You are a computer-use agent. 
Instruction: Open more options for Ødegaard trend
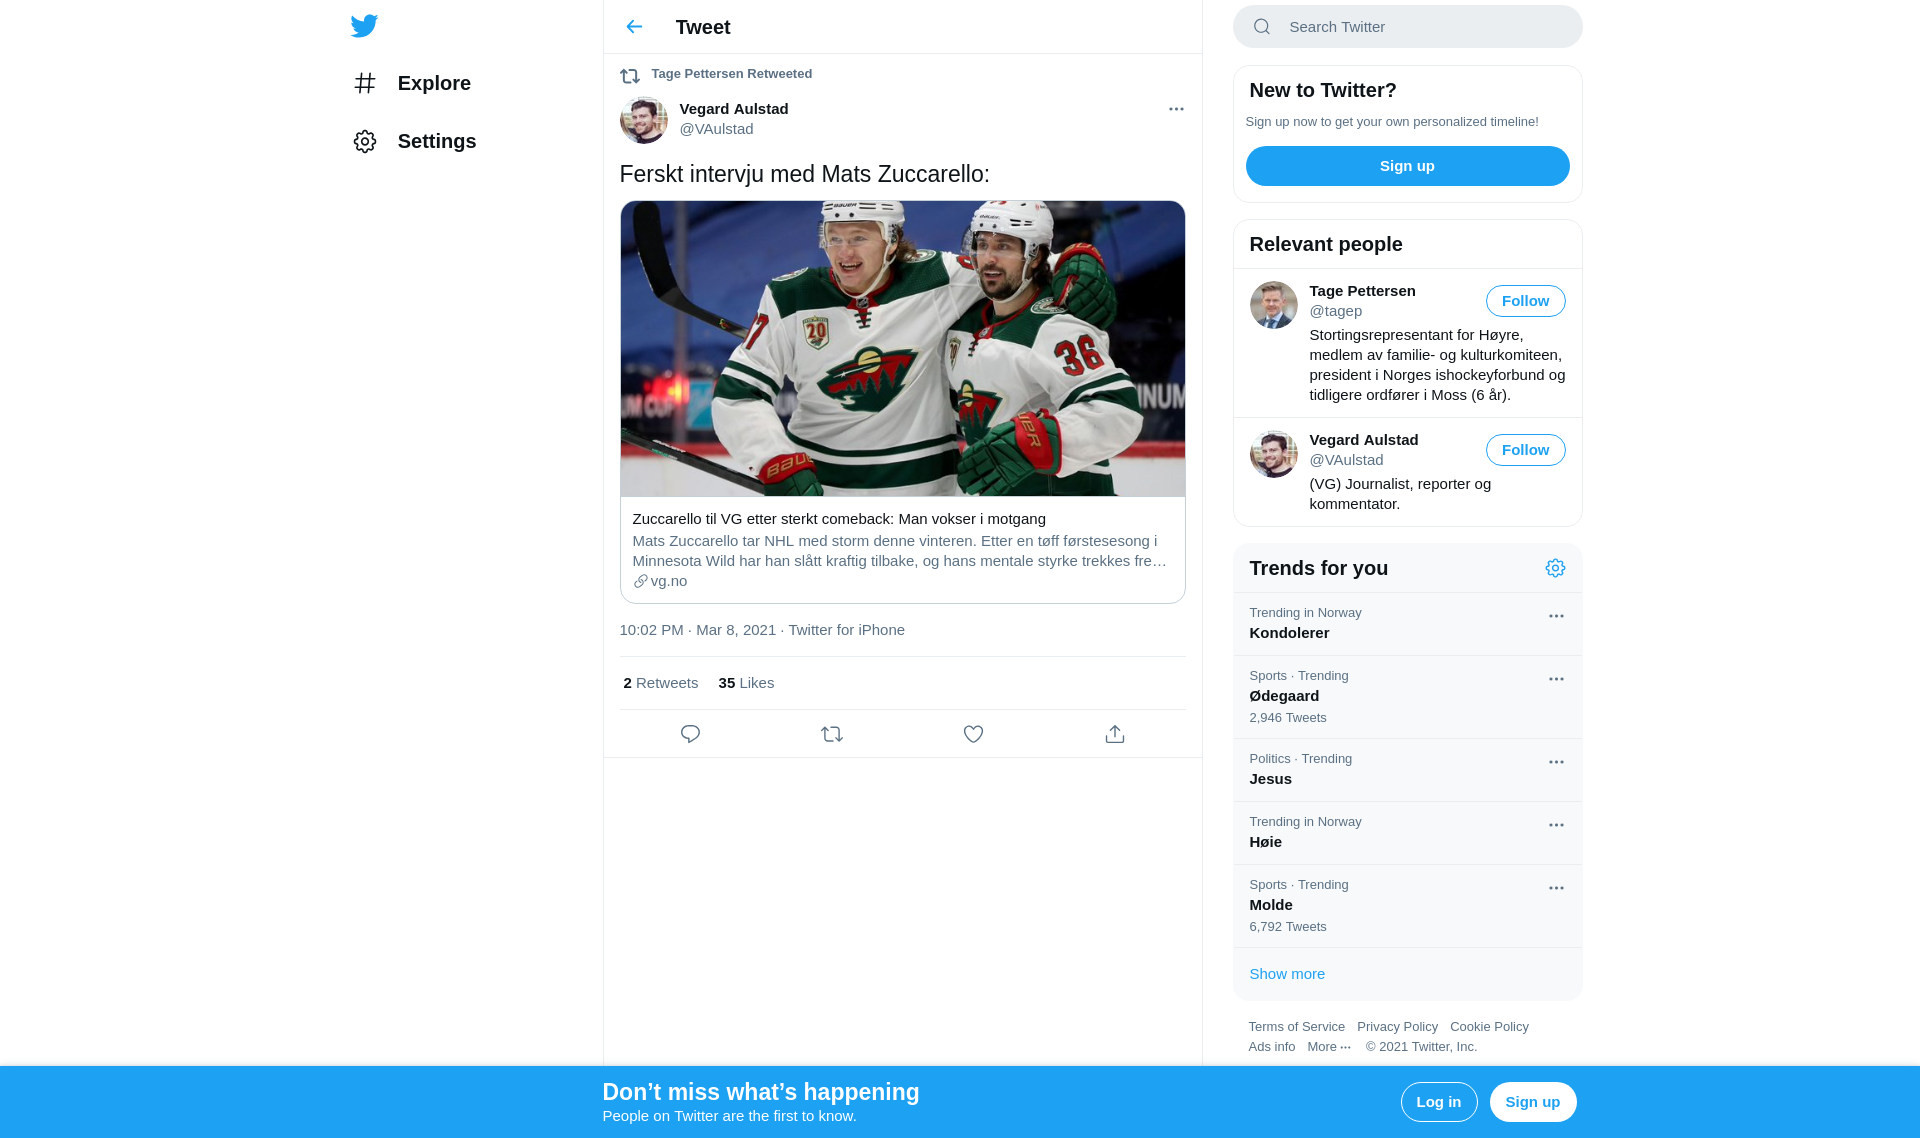[x=1556, y=679]
